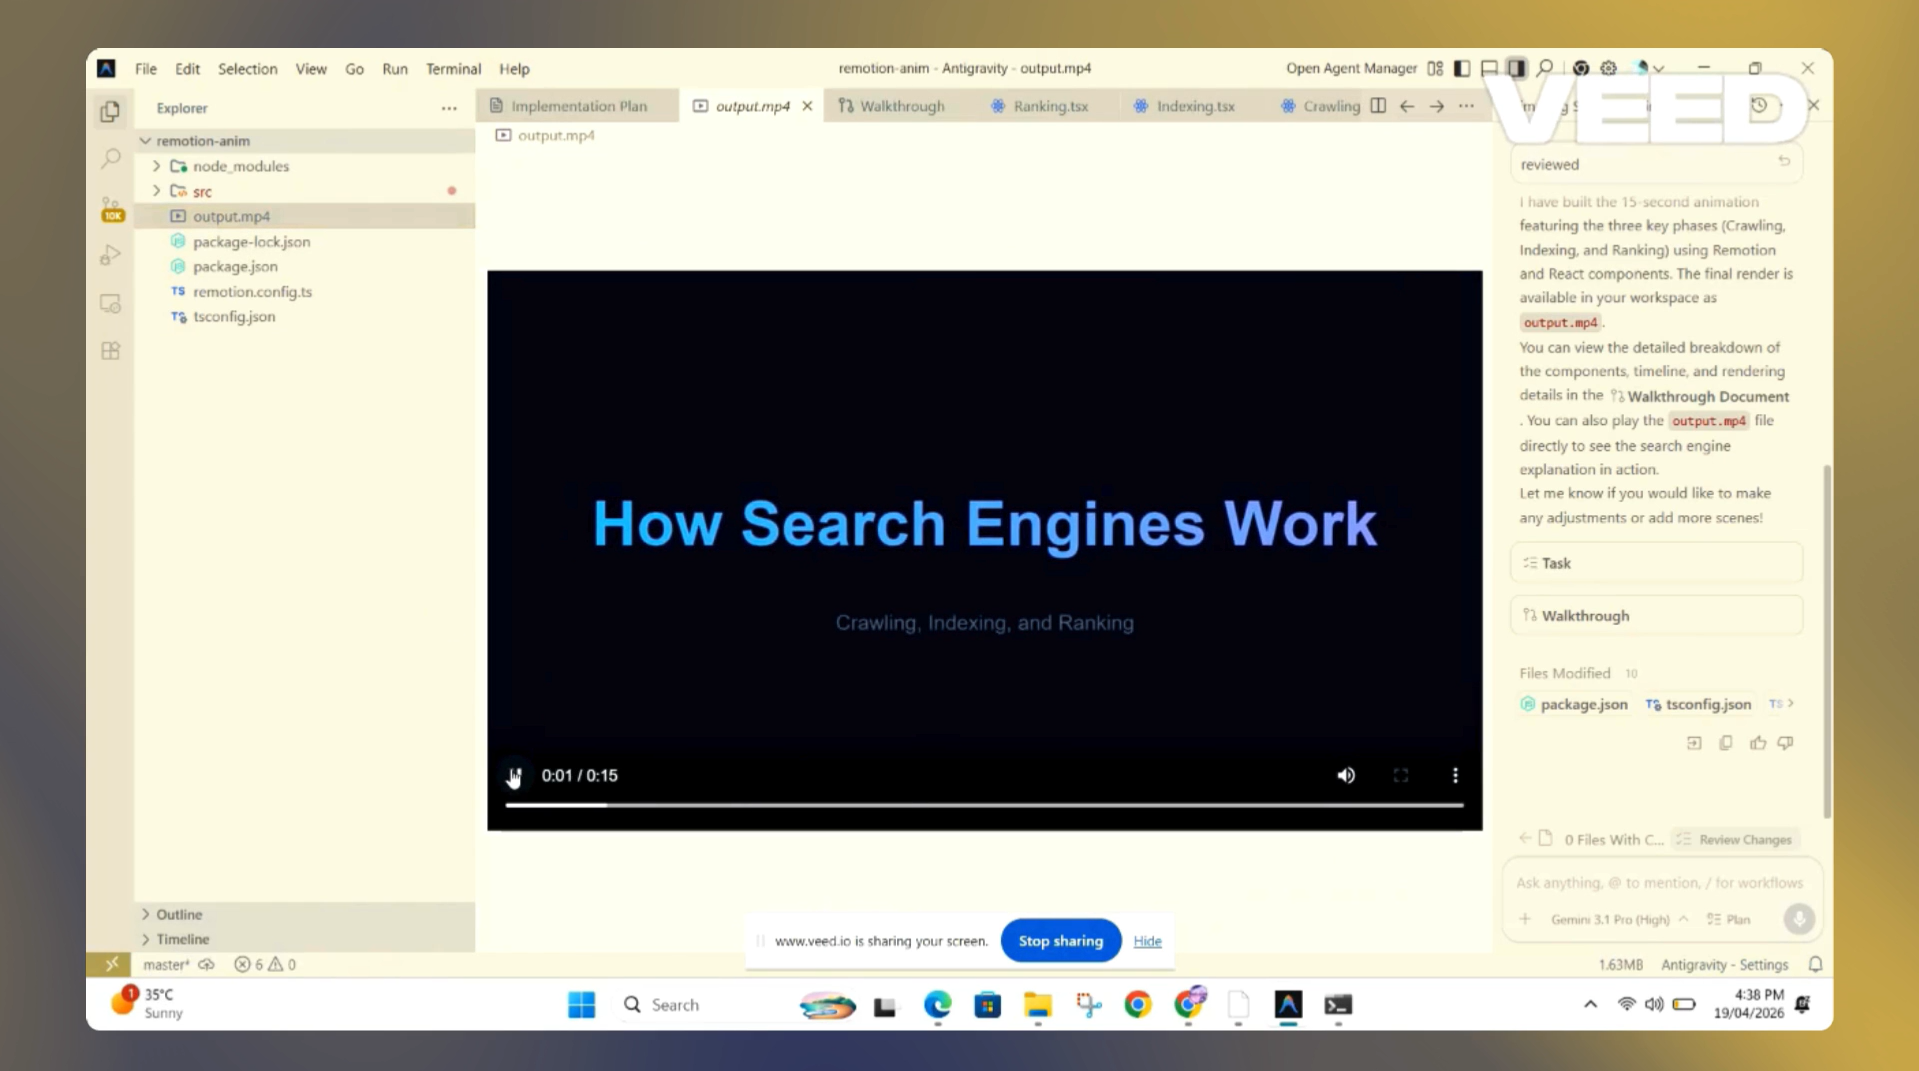Open the Search view in activity bar
The height and width of the screenshot is (1071, 1919).
[110, 159]
